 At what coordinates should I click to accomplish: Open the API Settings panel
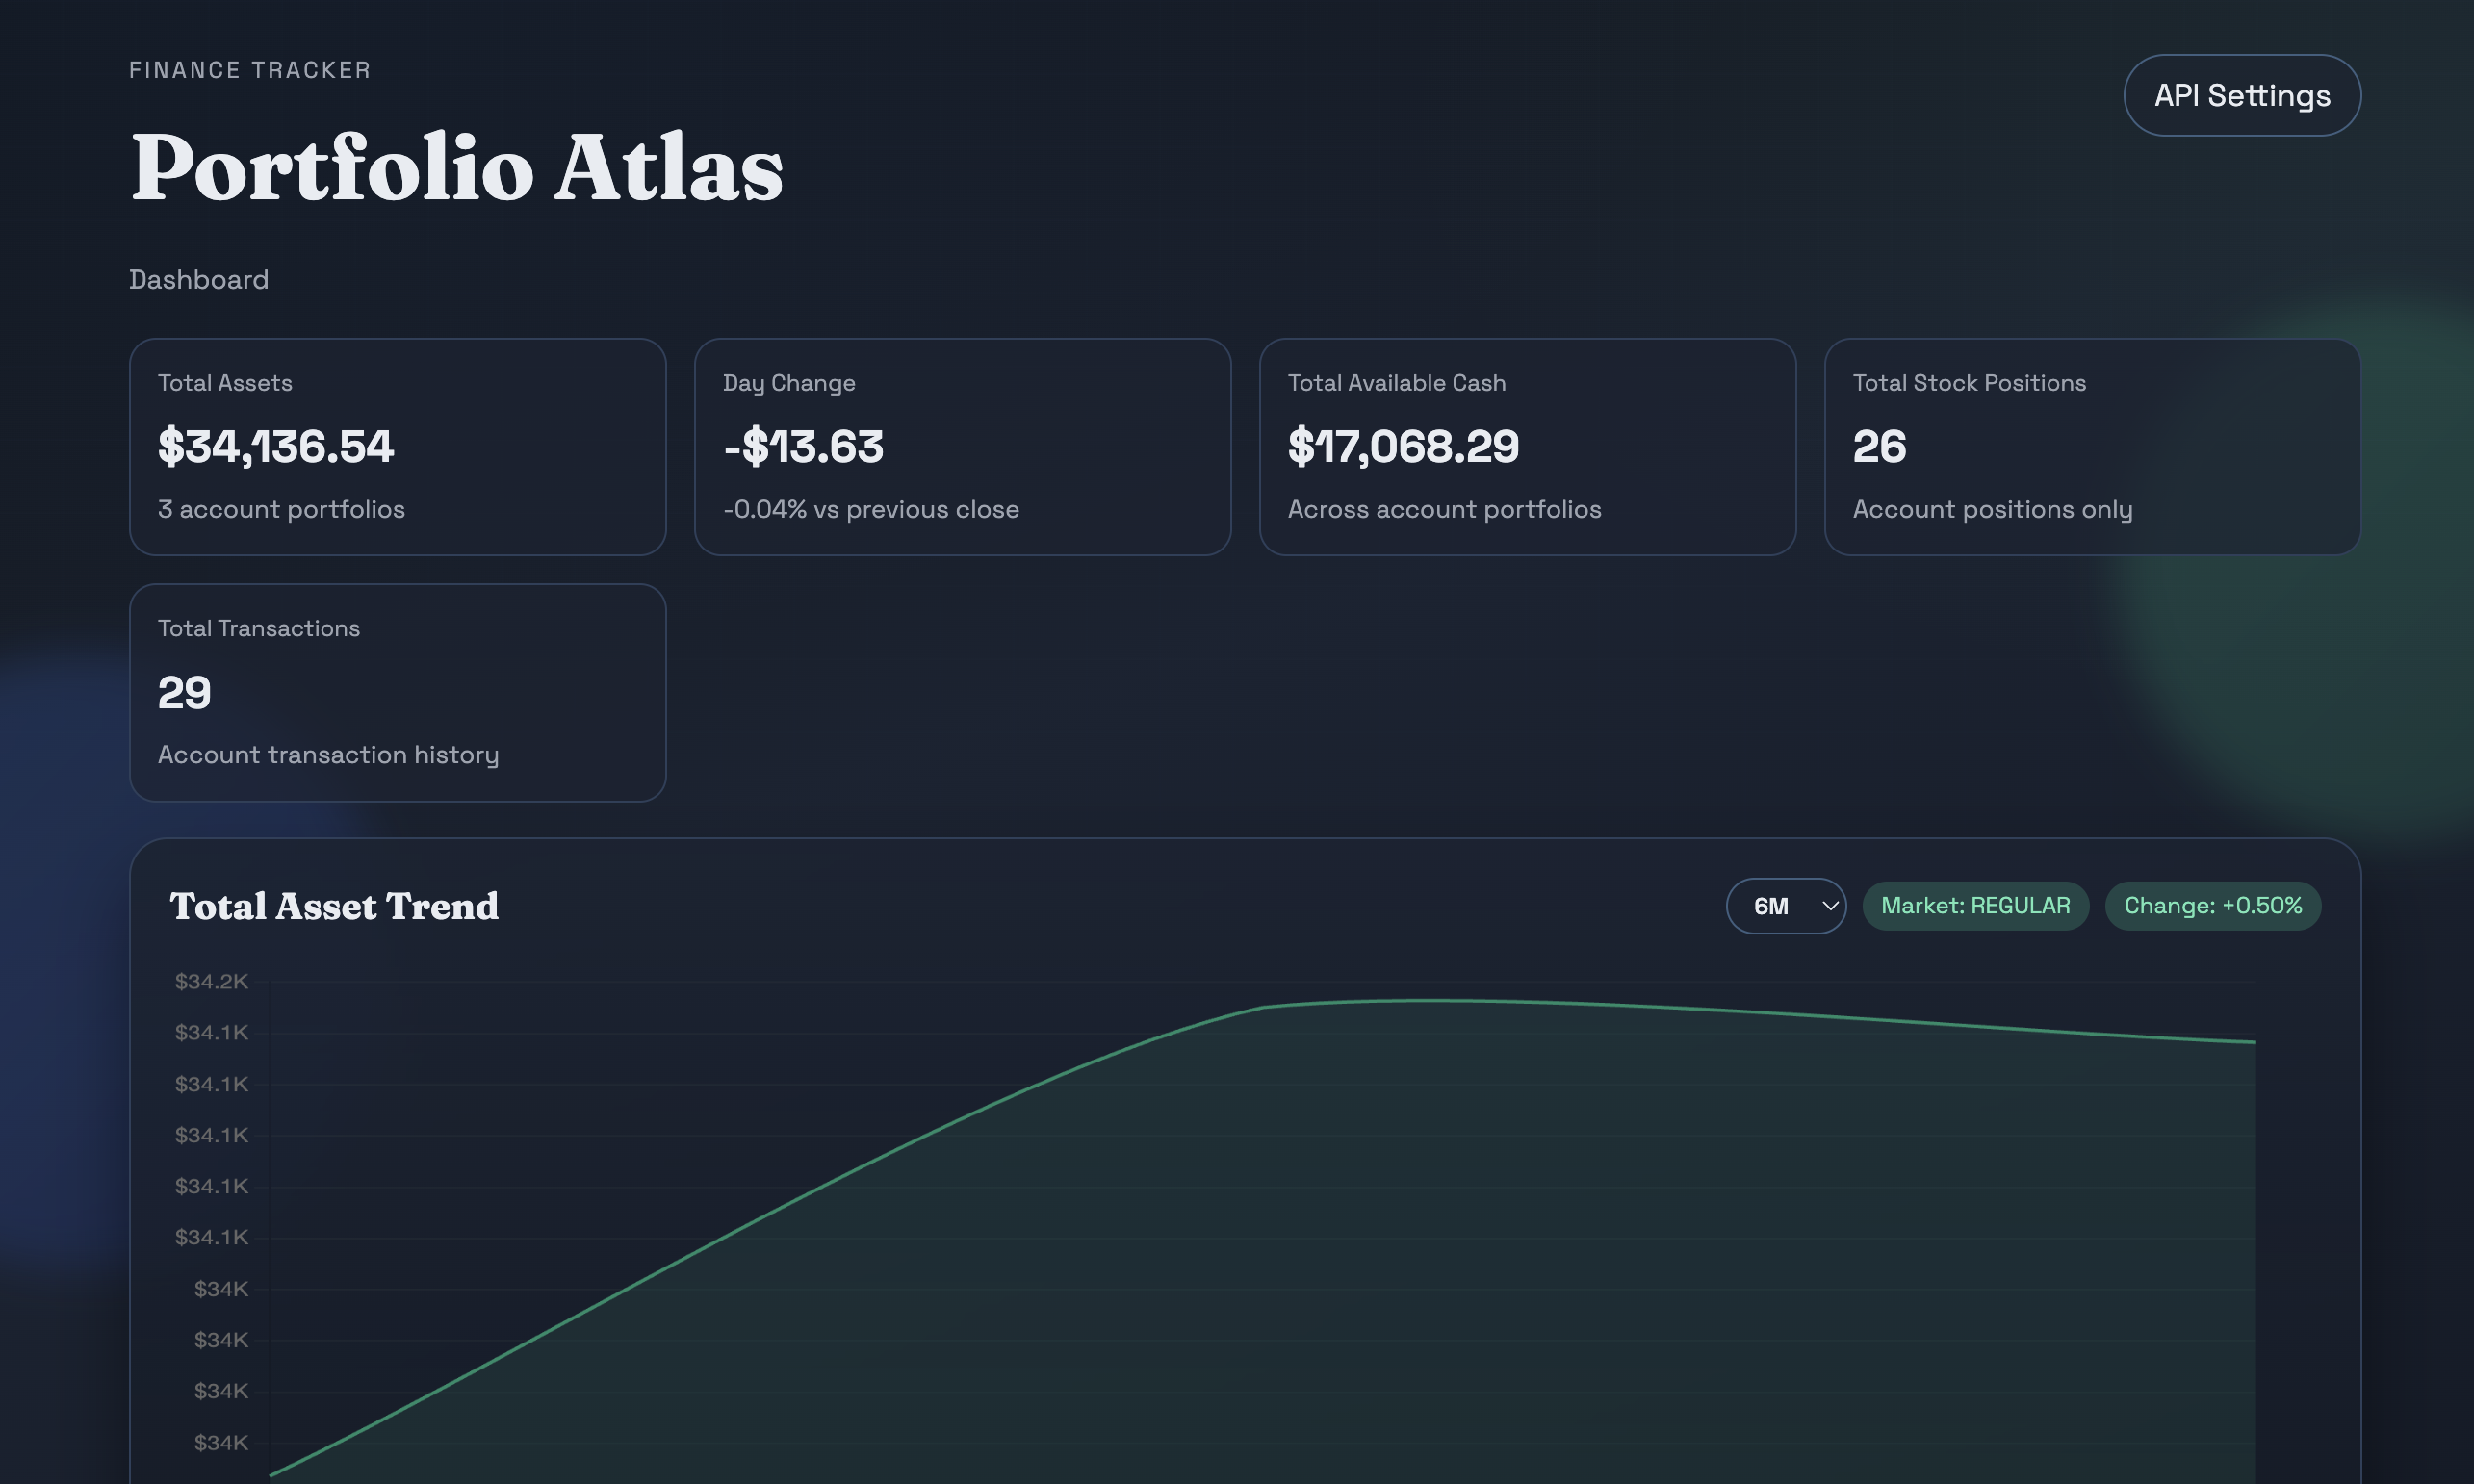coord(2242,95)
